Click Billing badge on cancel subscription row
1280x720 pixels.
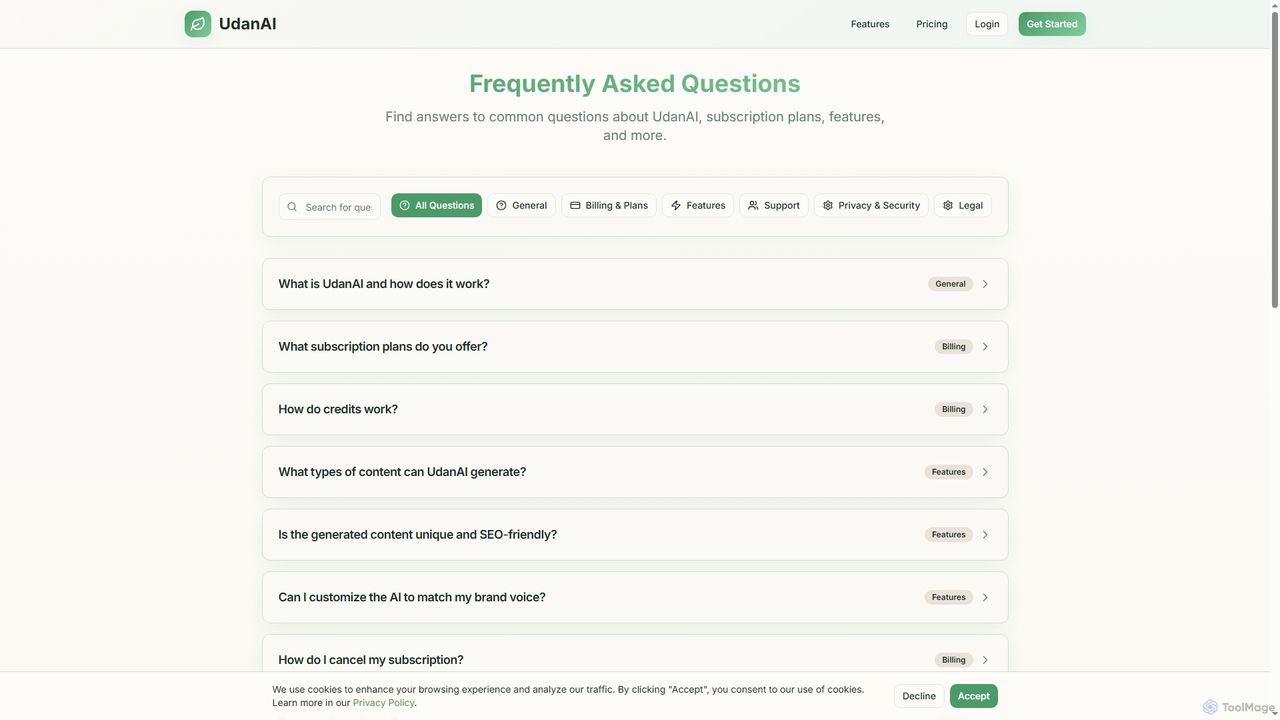coord(954,660)
